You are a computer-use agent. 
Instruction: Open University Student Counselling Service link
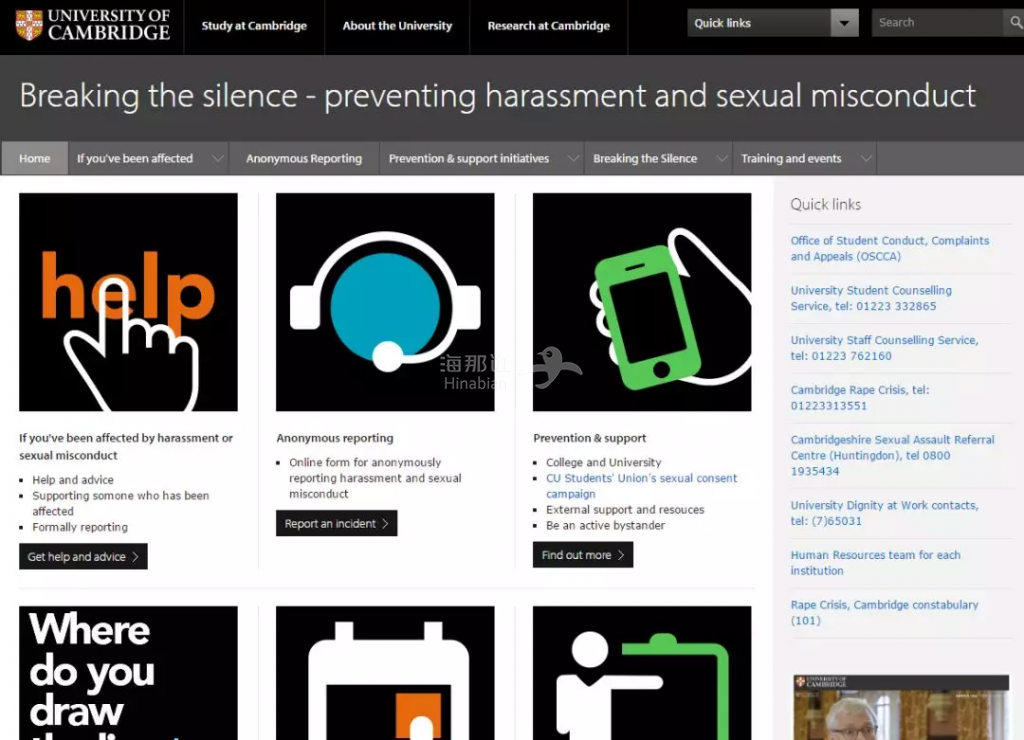[871, 298]
